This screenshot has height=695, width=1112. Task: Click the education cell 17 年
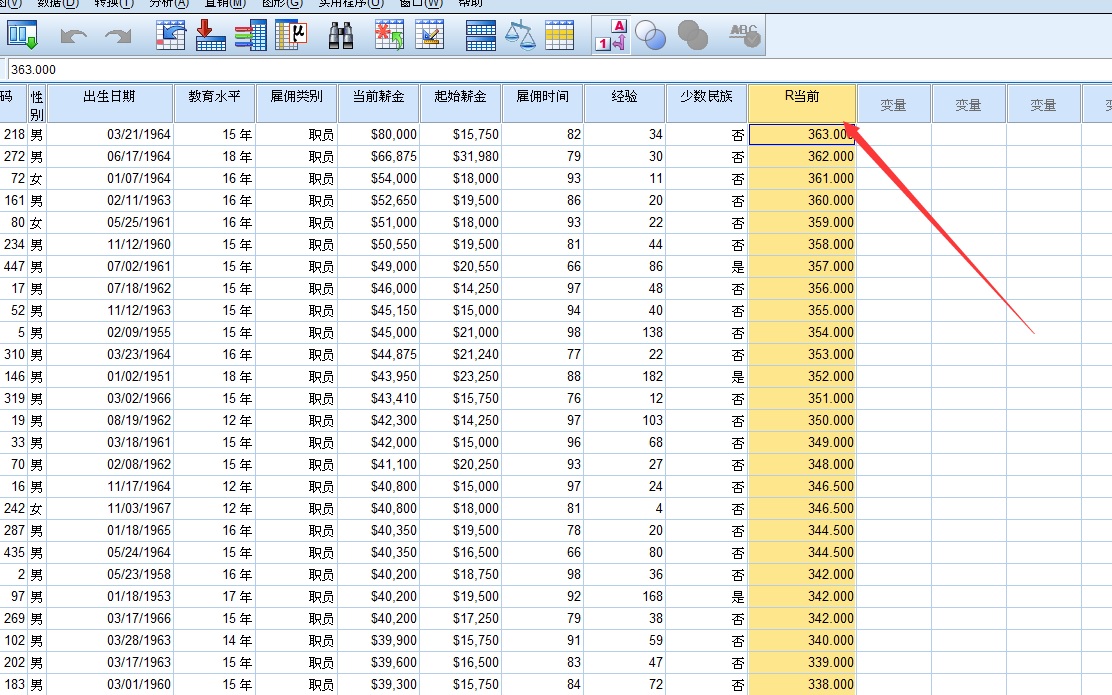click(x=214, y=596)
